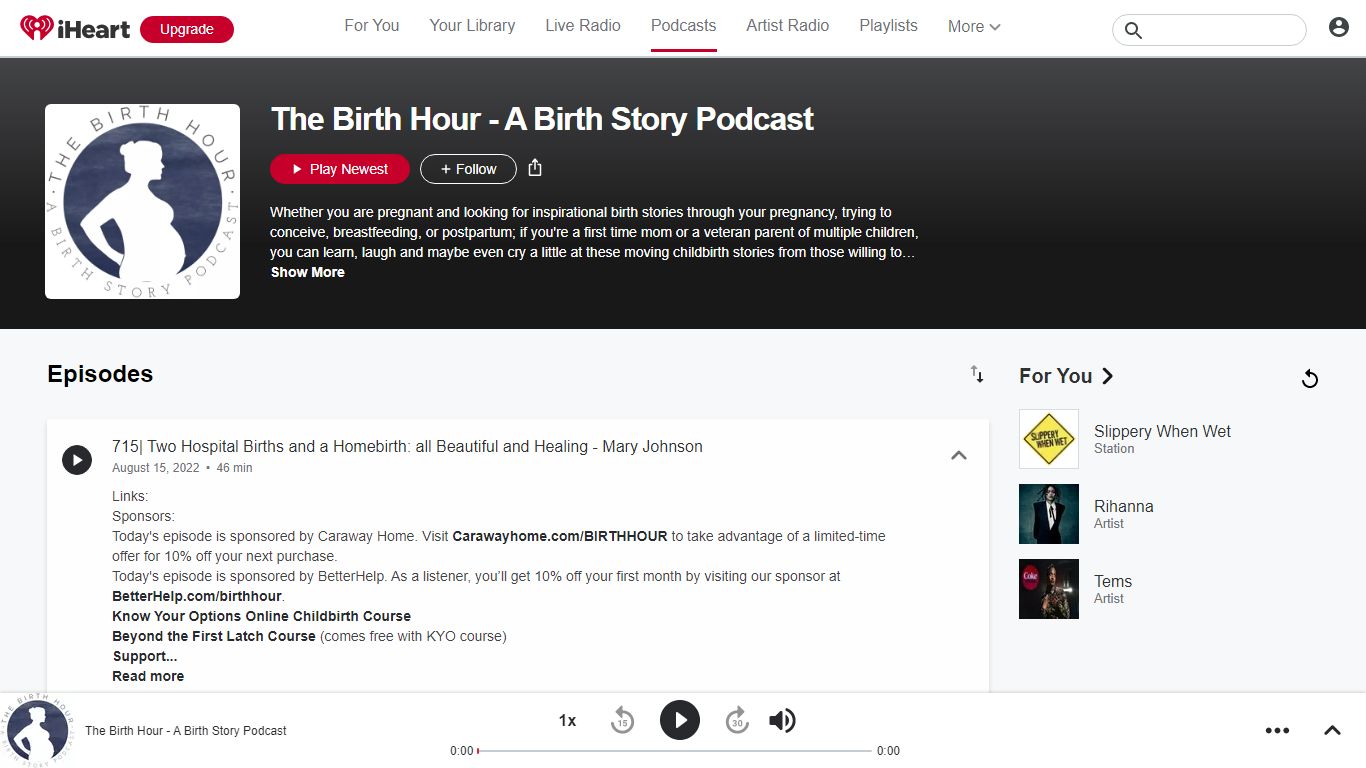Click the Slippery When Wet title

tap(1162, 431)
